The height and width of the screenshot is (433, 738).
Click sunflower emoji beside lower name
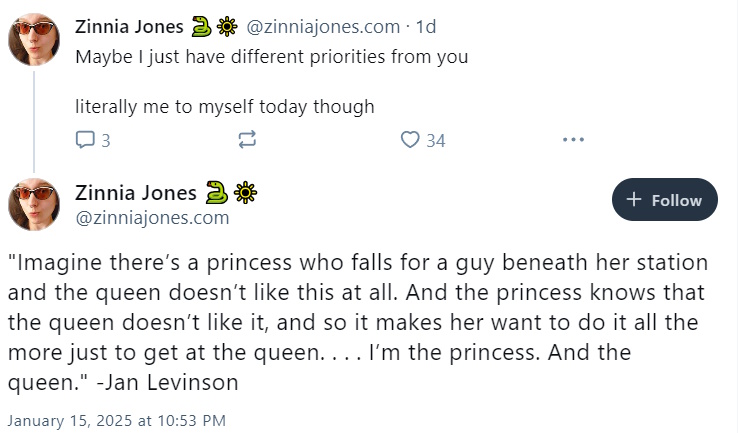pos(245,193)
